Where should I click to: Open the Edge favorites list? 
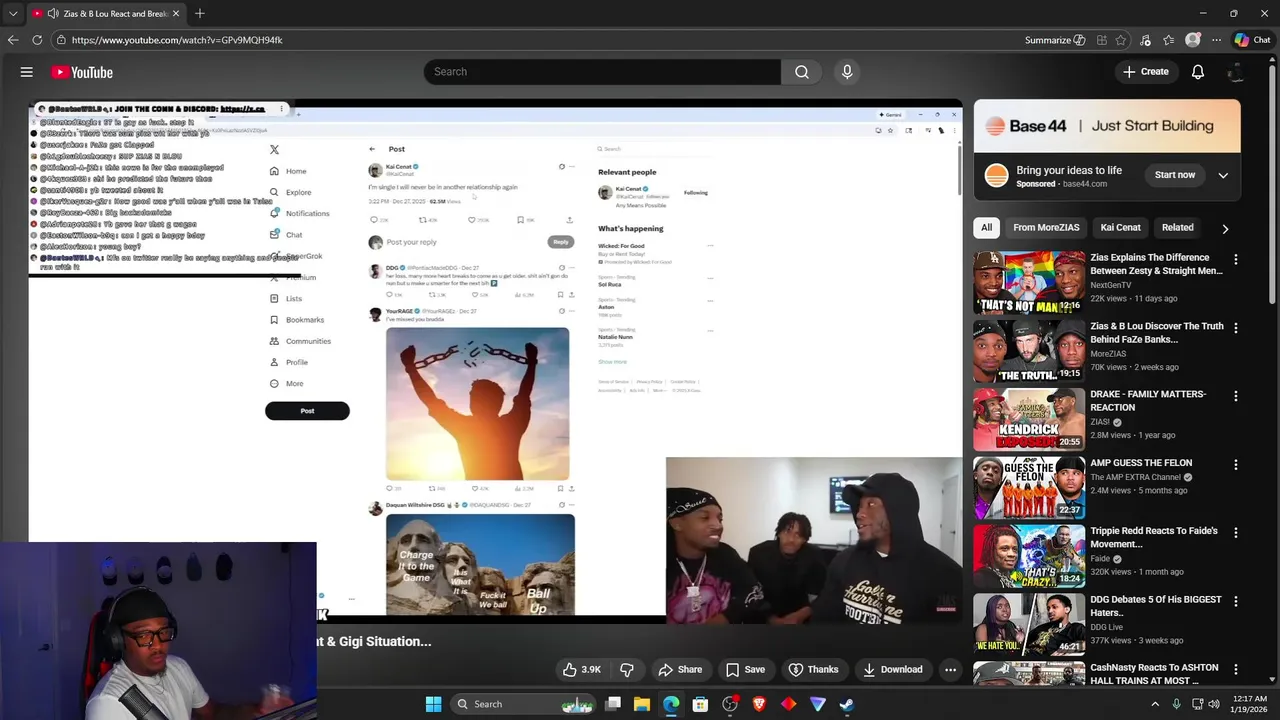(1168, 40)
